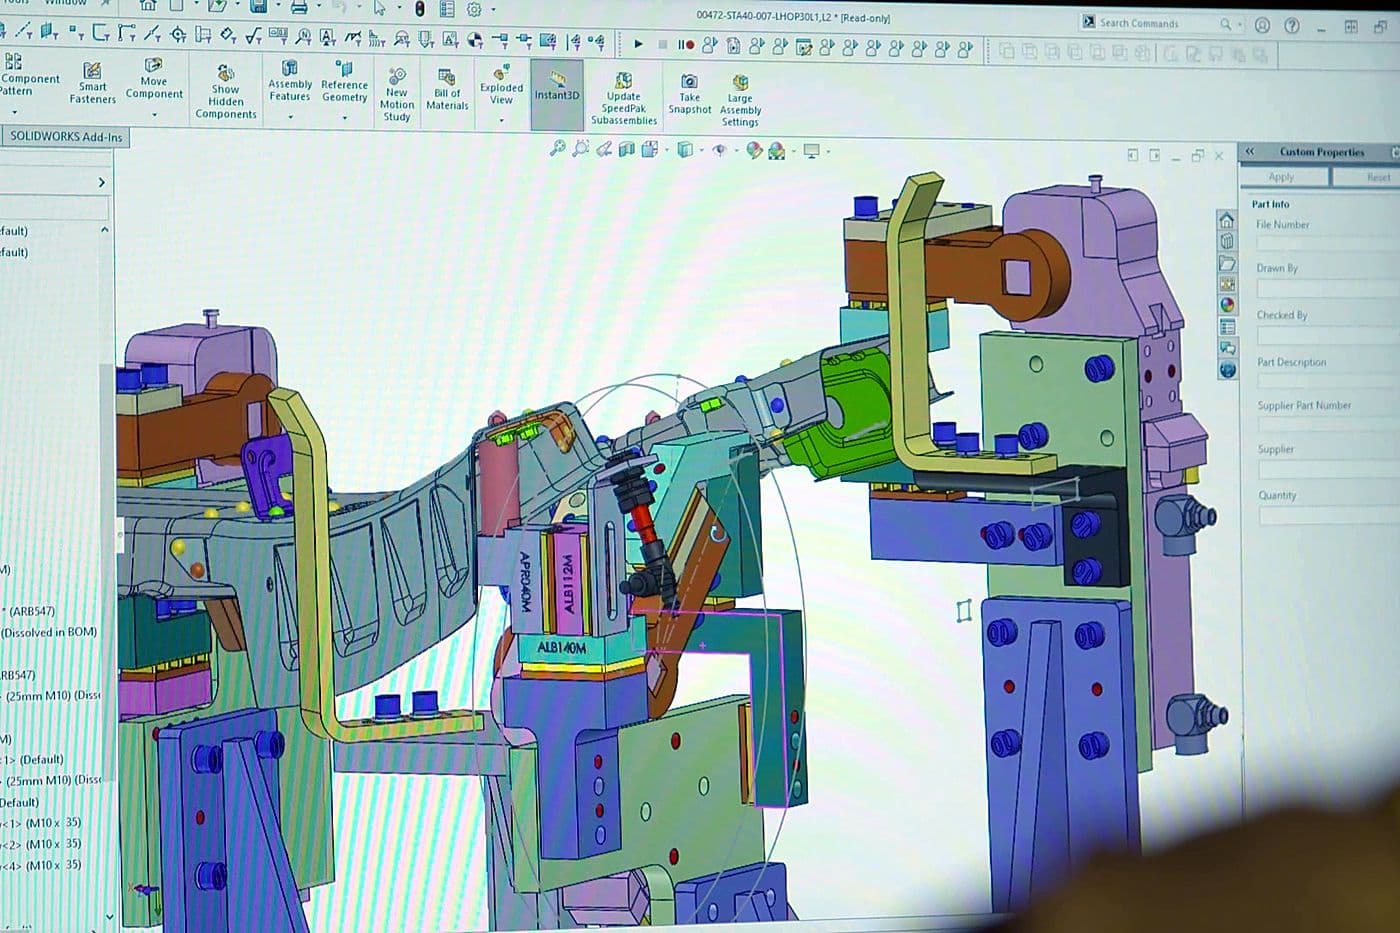Click the Take Snapshot tool
Image resolution: width=1400 pixels, height=933 pixels.
(x=689, y=94)
